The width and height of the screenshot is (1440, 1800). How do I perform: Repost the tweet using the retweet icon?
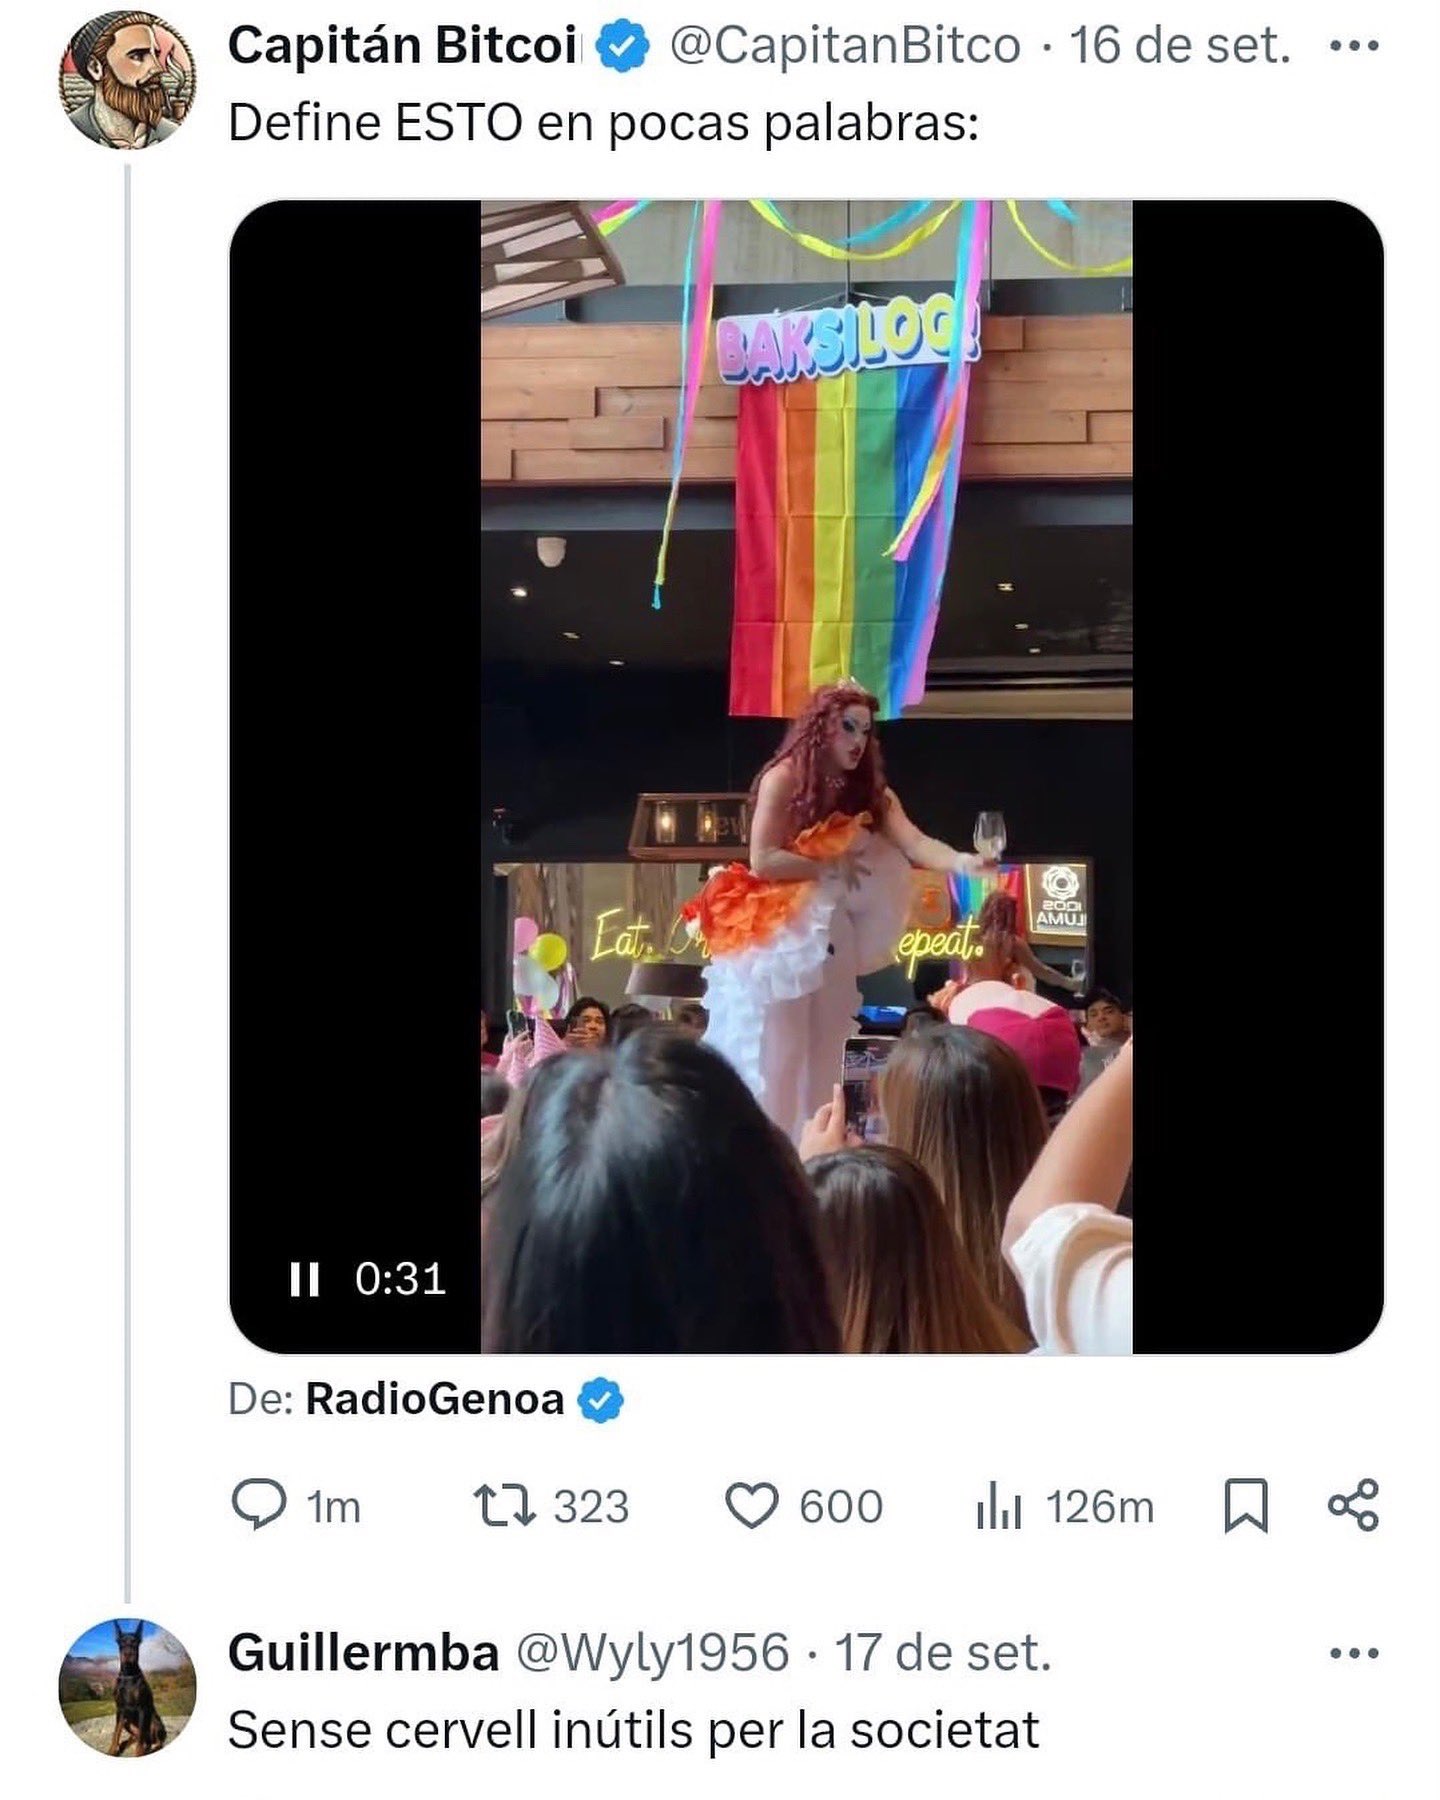(x=505, y=1505)
